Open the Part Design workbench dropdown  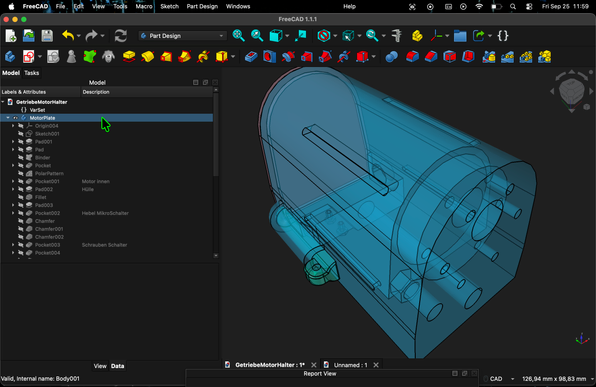[x=182, y=36]
